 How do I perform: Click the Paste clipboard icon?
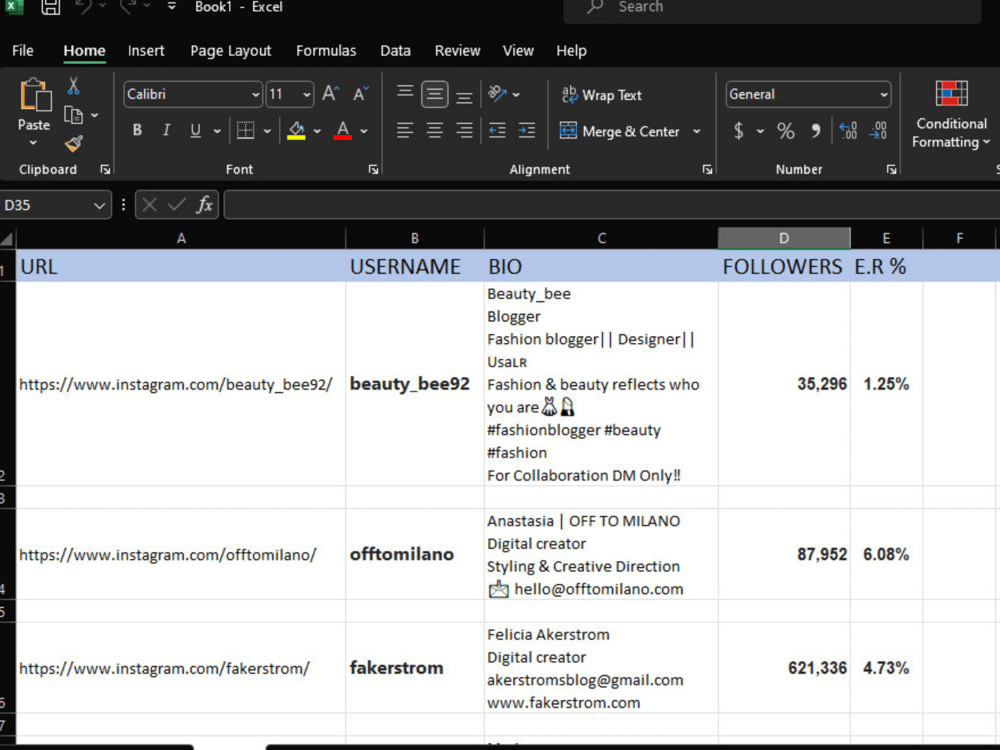click(34, 95)
